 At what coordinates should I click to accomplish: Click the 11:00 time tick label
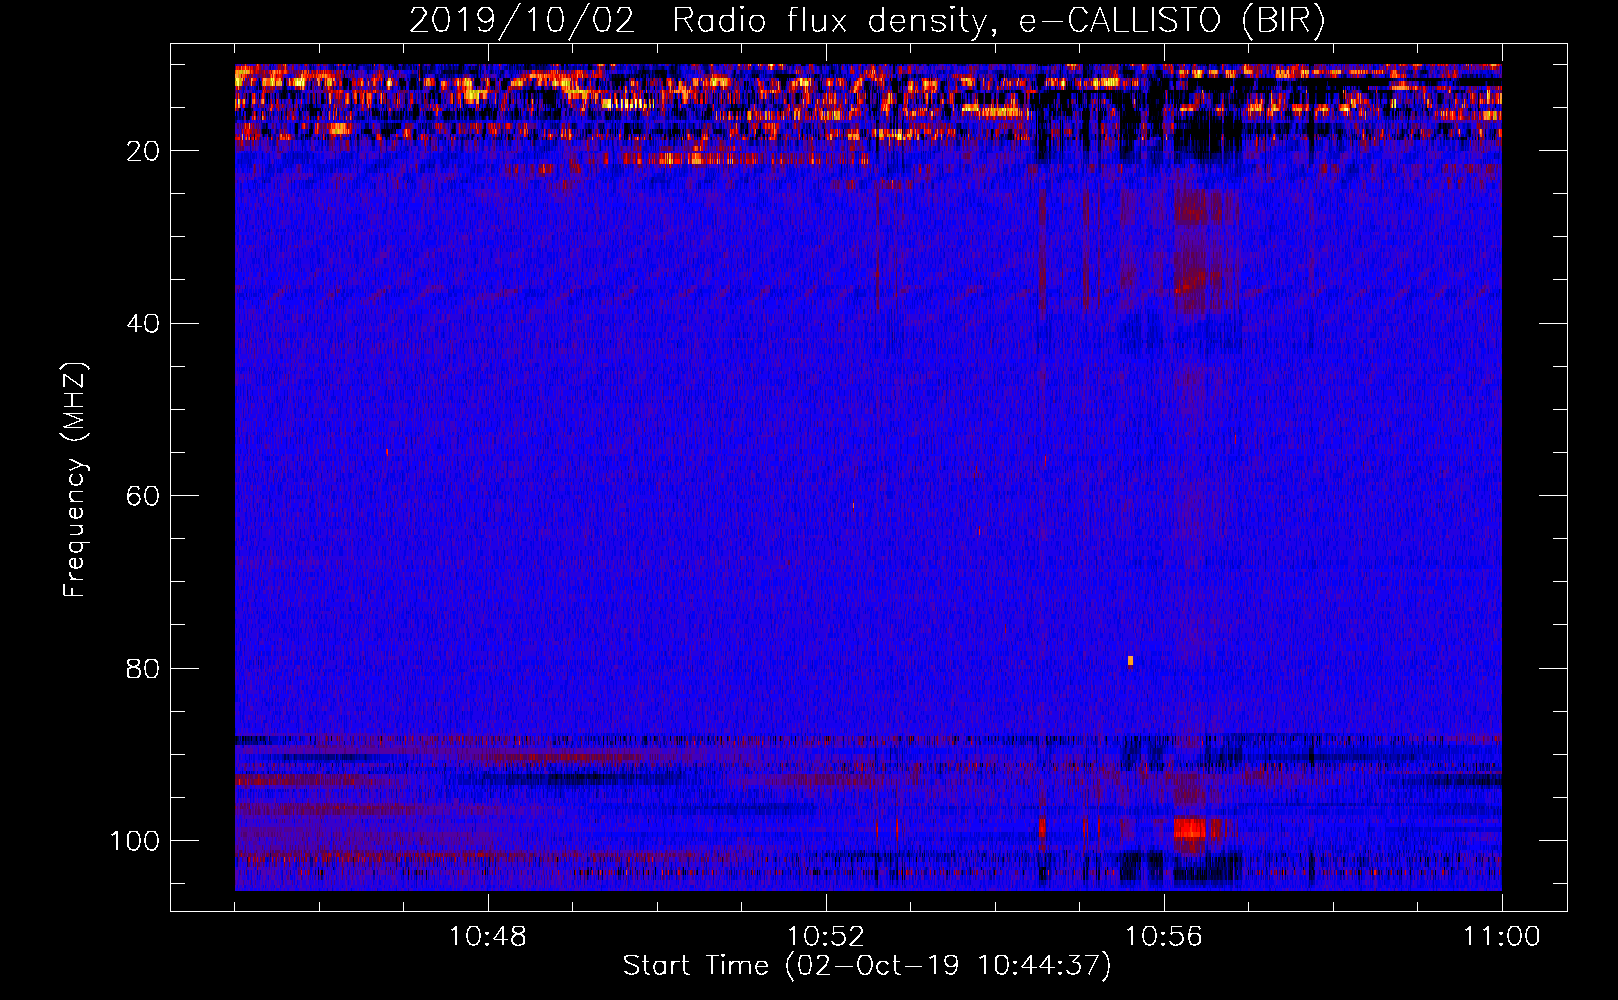click(x=1501, y=937)
